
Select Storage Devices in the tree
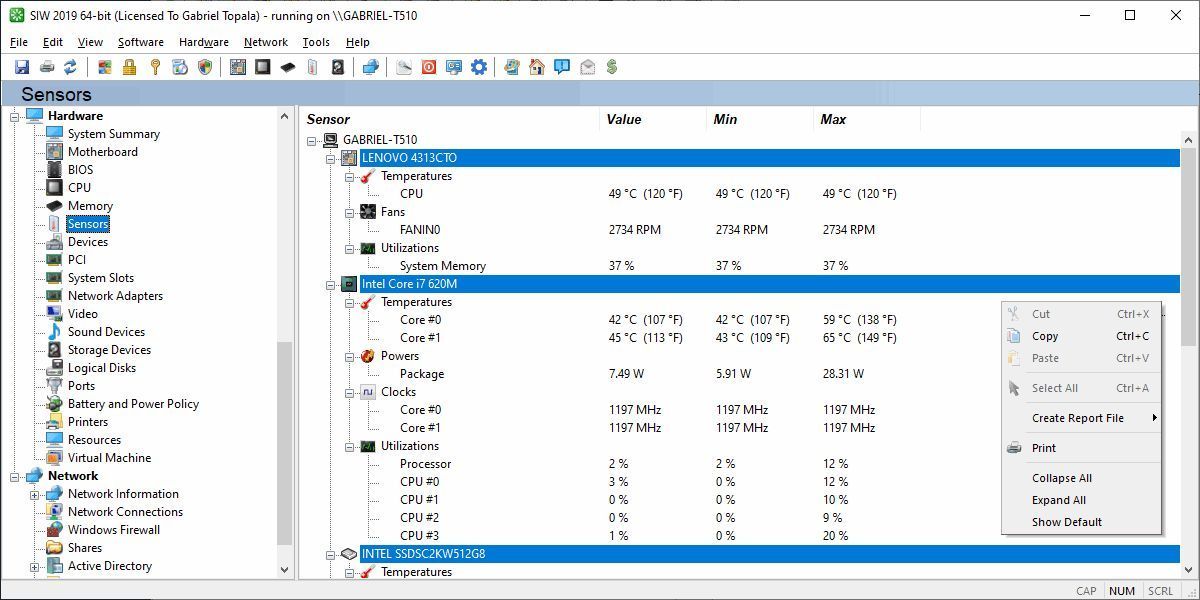(x=109, y=350)
